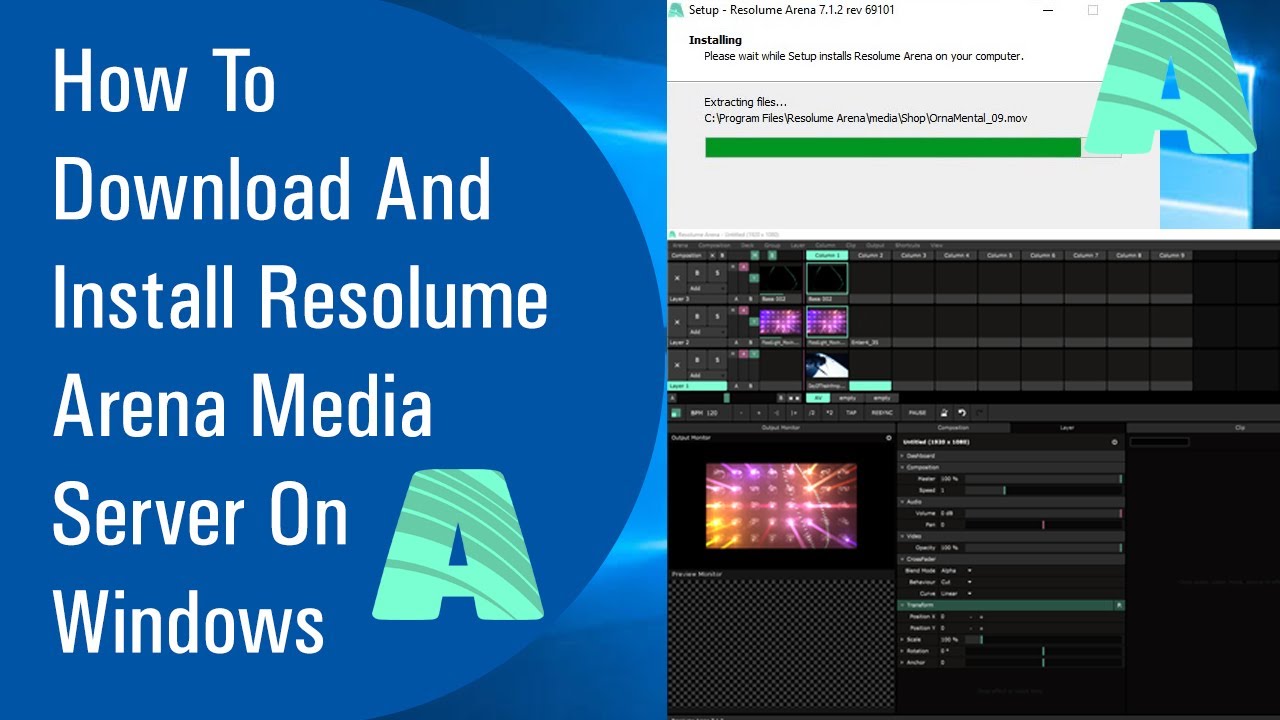
Task: Click the undo arrow in the transport bar
Action: coord(962,412)
